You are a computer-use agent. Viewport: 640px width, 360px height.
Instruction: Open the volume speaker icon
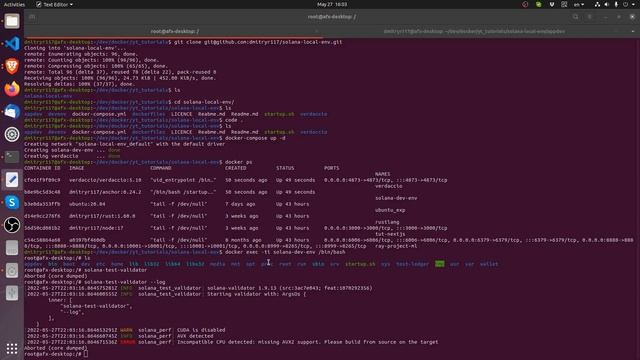click(x=607, y=4)
